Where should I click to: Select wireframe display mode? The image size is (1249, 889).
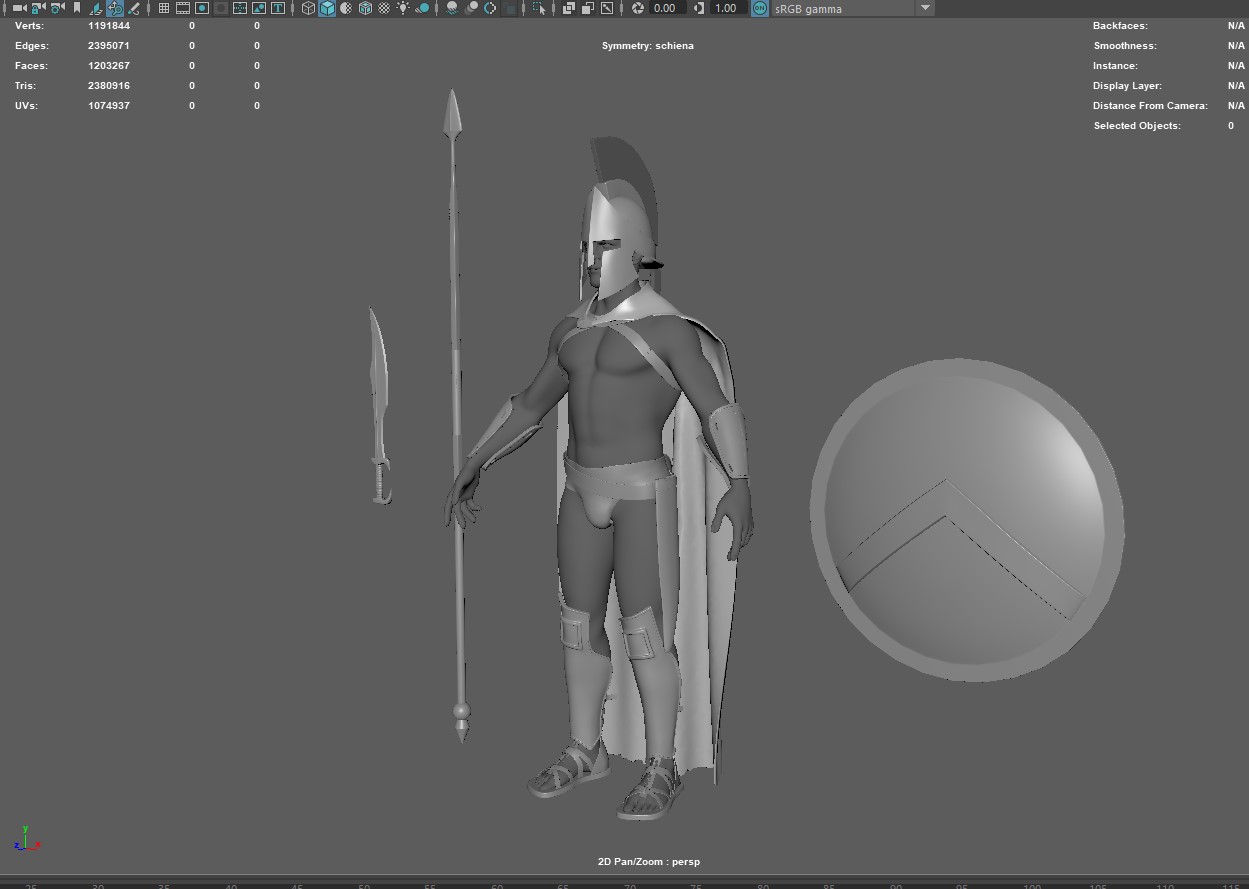pos(308,8)
